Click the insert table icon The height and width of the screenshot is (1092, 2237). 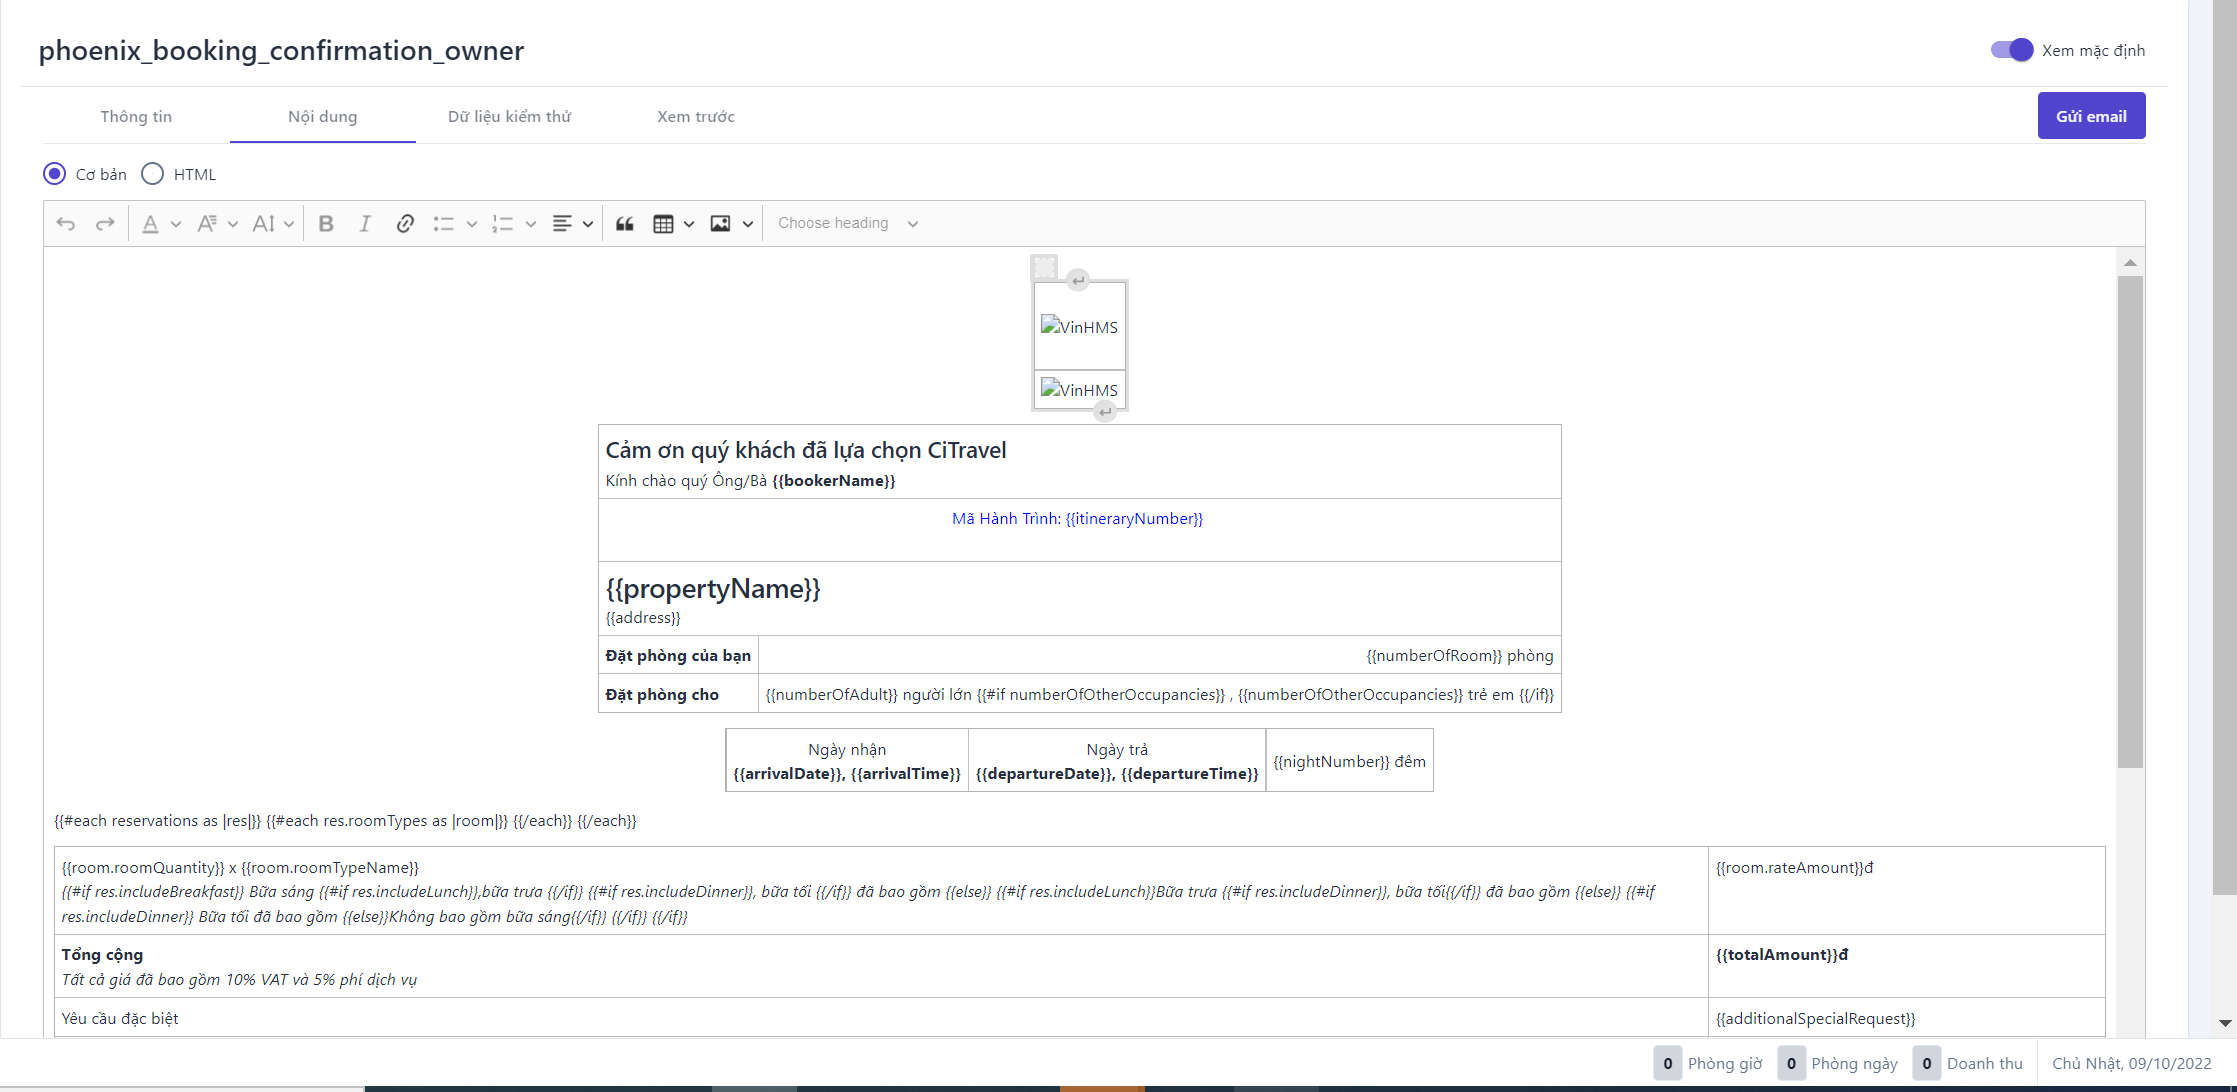663,224
